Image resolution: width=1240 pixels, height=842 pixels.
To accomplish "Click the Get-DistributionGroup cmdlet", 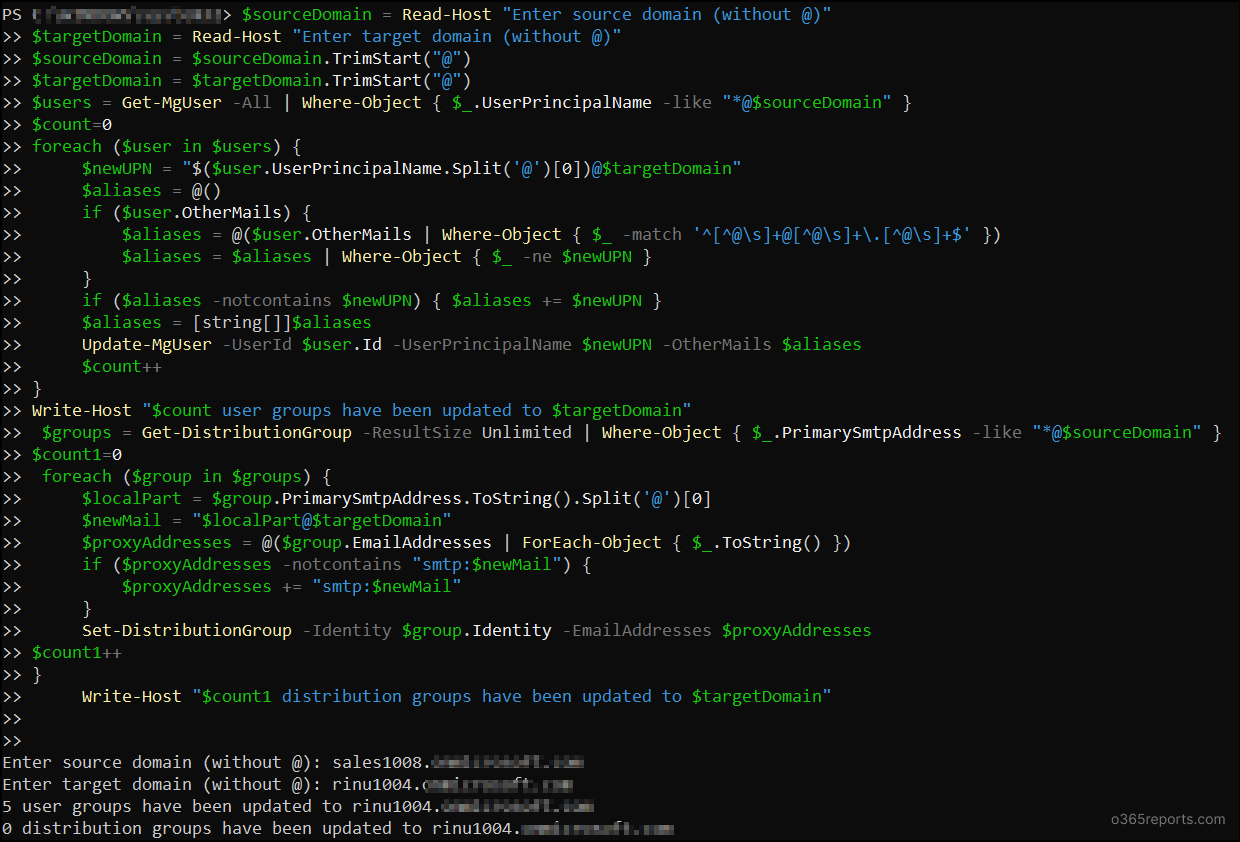I will click(246, 432).
